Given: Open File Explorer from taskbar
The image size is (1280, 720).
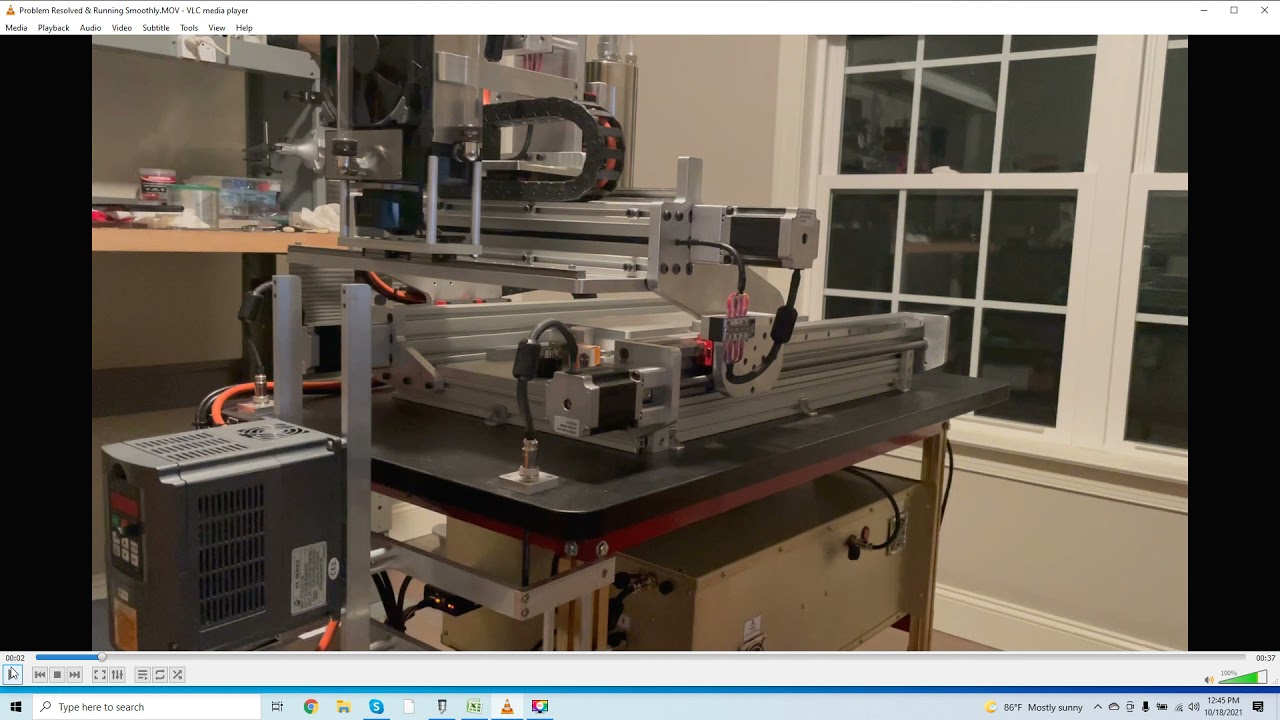Looking at the screenshot, I should point(343,707).
